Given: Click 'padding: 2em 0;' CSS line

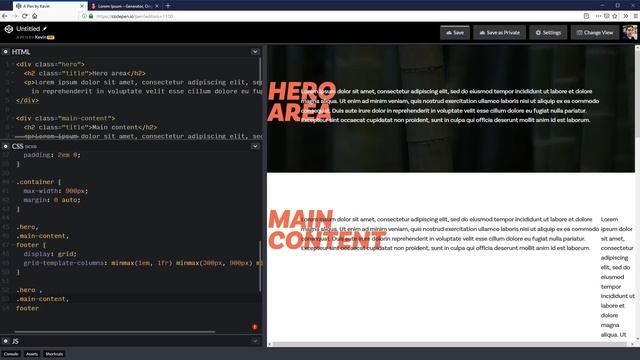Looking at the screenshot, I should pos(52,155).
